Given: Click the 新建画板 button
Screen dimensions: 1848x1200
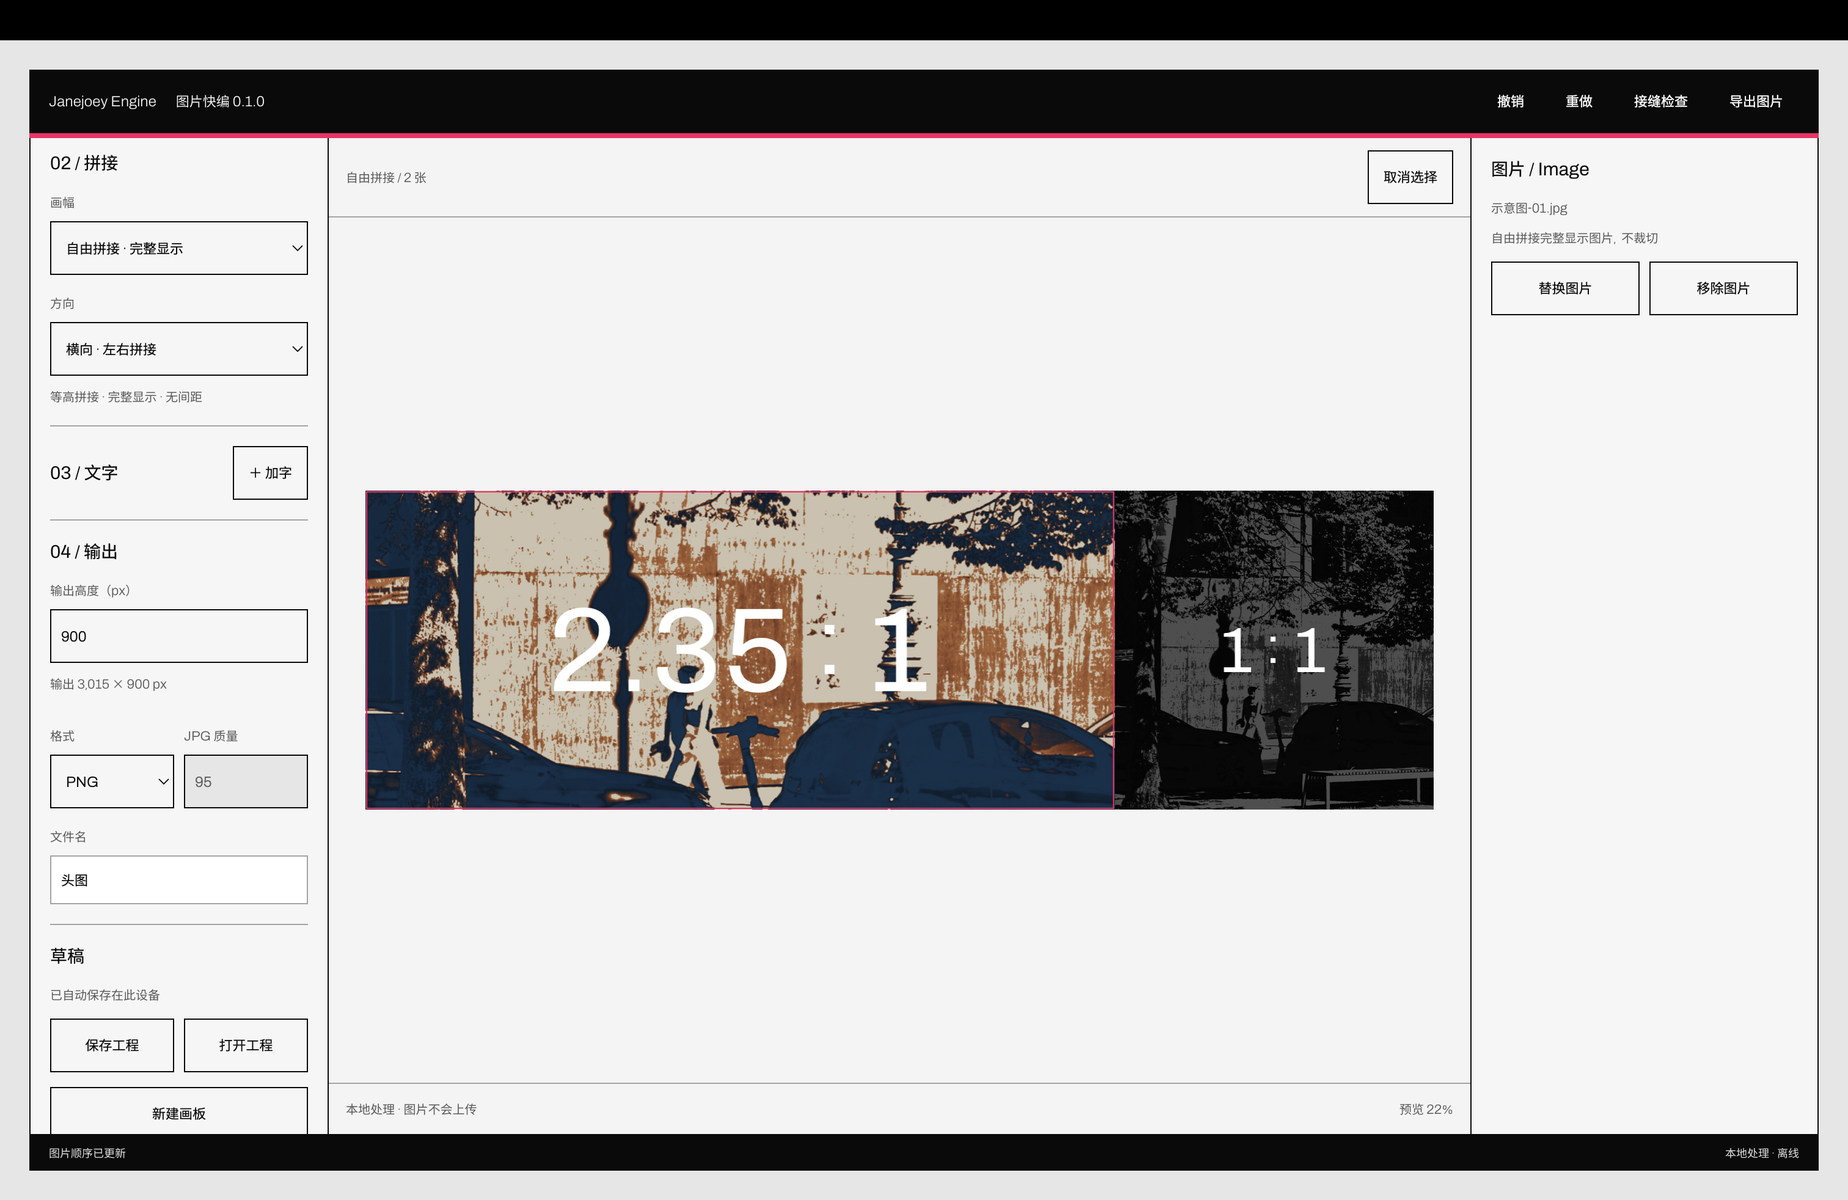Looking at the screenshot, I should (179, 1111).
